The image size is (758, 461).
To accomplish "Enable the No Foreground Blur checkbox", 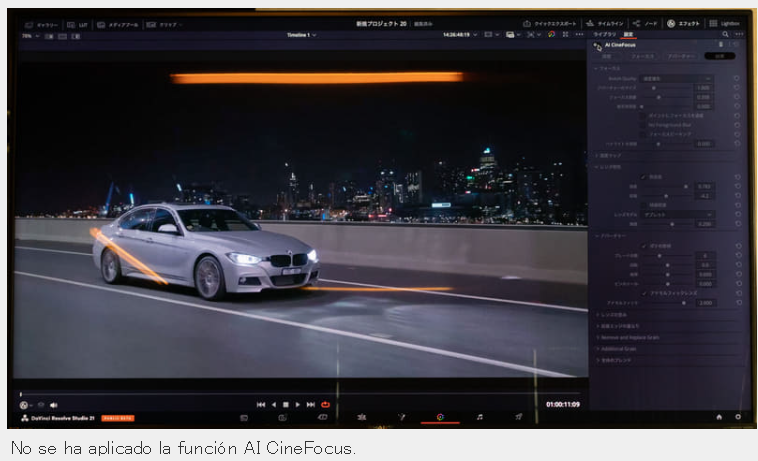I will coord(642,125).
